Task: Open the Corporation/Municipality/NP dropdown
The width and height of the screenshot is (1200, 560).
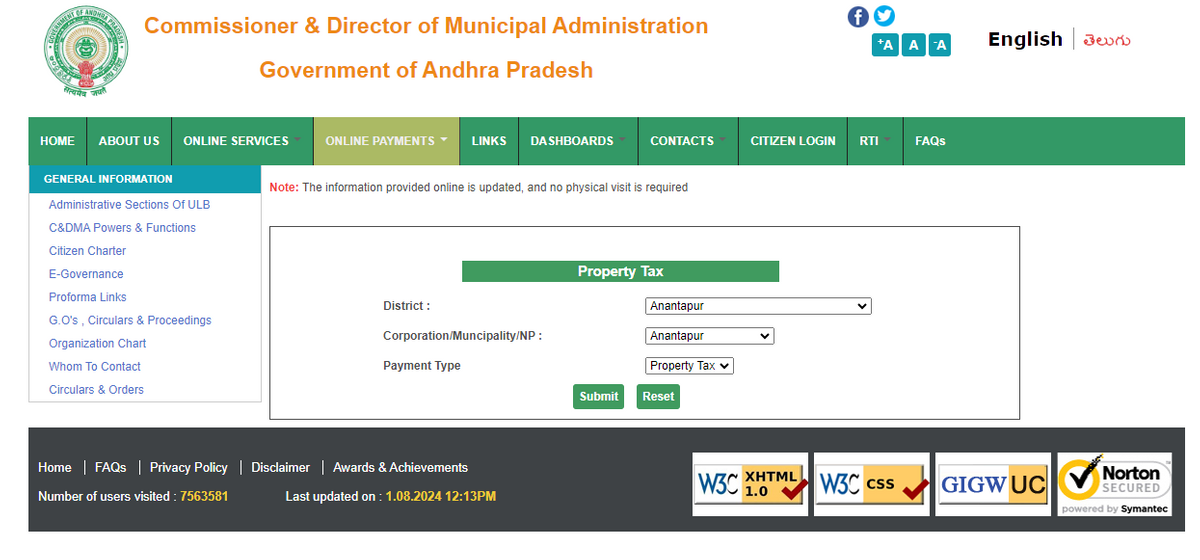Action: 709,336
